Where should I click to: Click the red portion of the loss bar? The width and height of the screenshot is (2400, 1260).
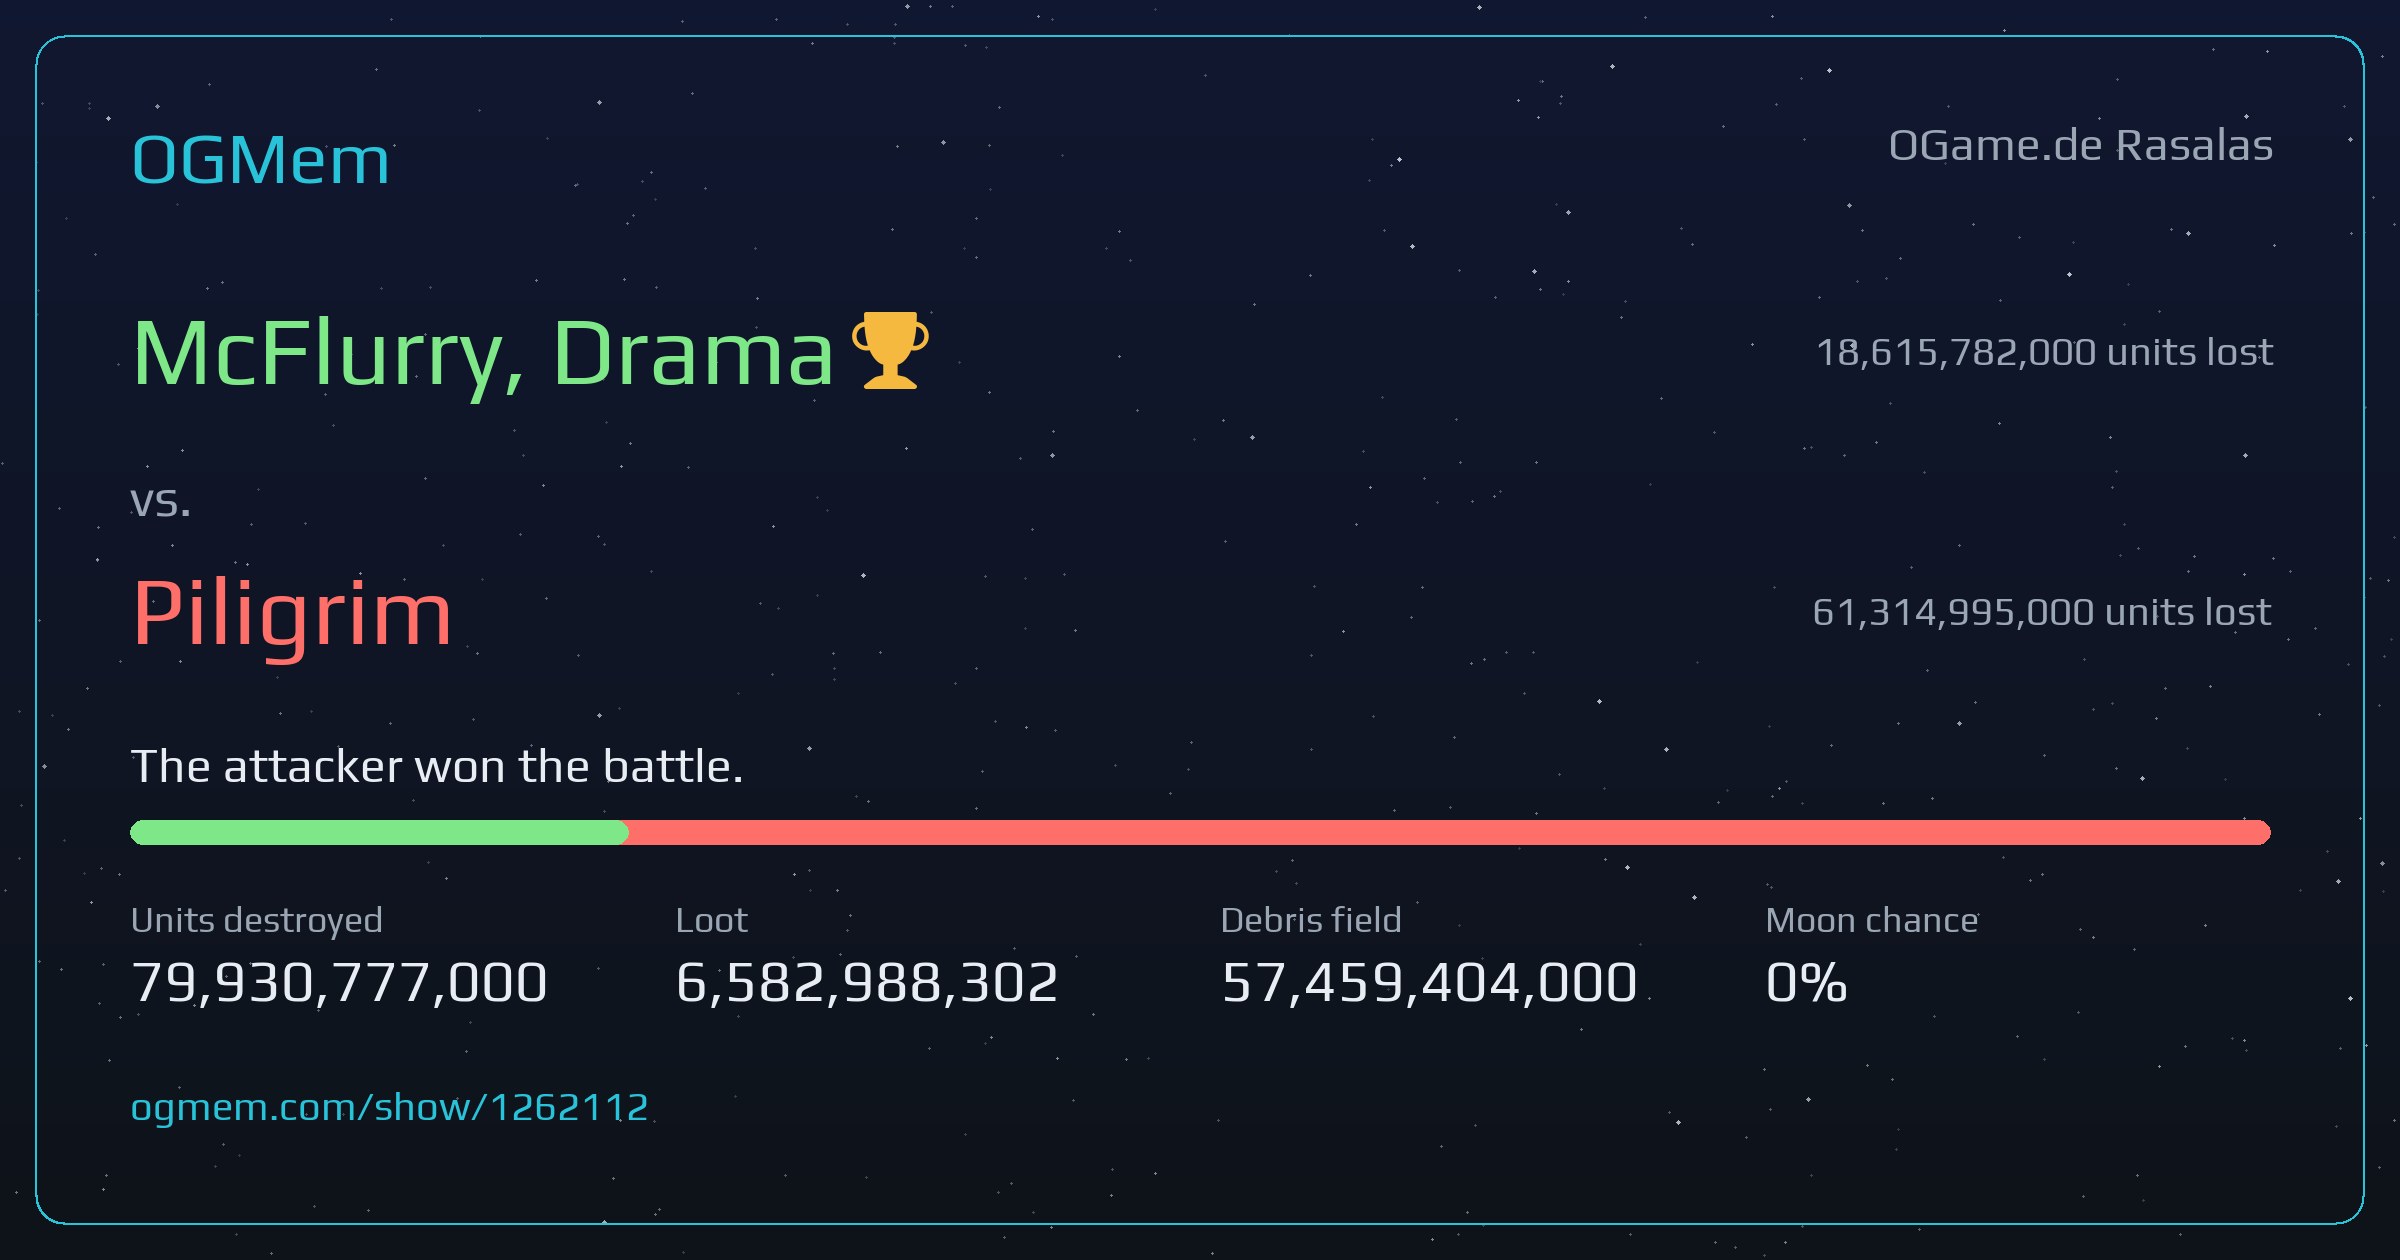coord(1450,832)
